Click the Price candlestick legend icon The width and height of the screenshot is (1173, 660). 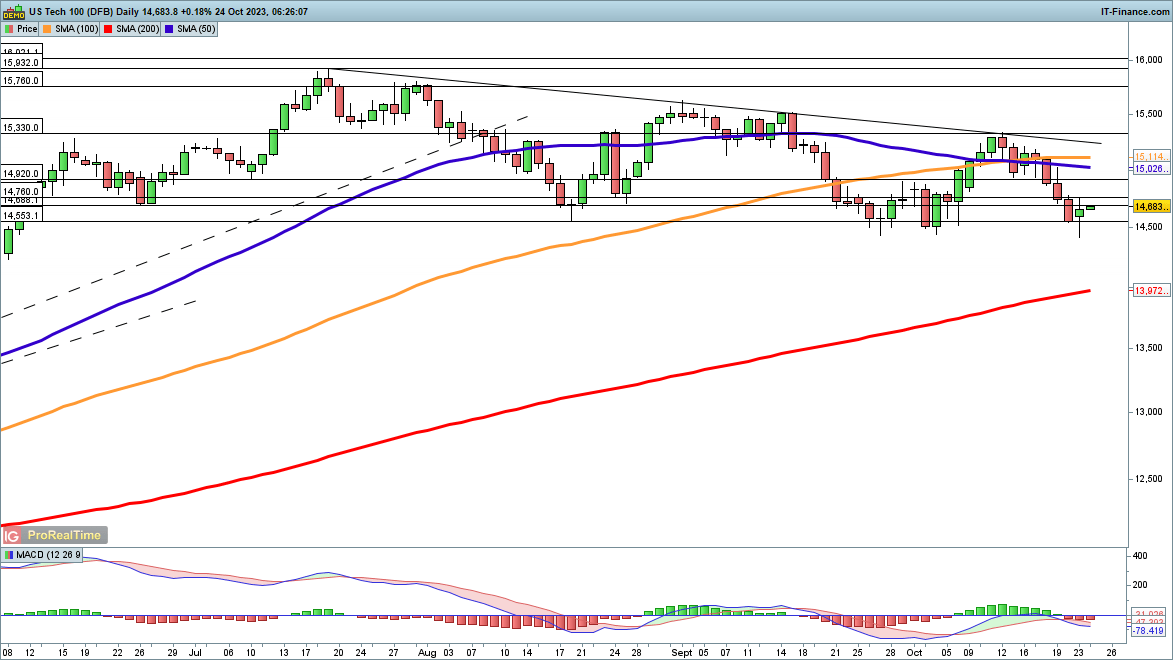(x=10, y=30)
